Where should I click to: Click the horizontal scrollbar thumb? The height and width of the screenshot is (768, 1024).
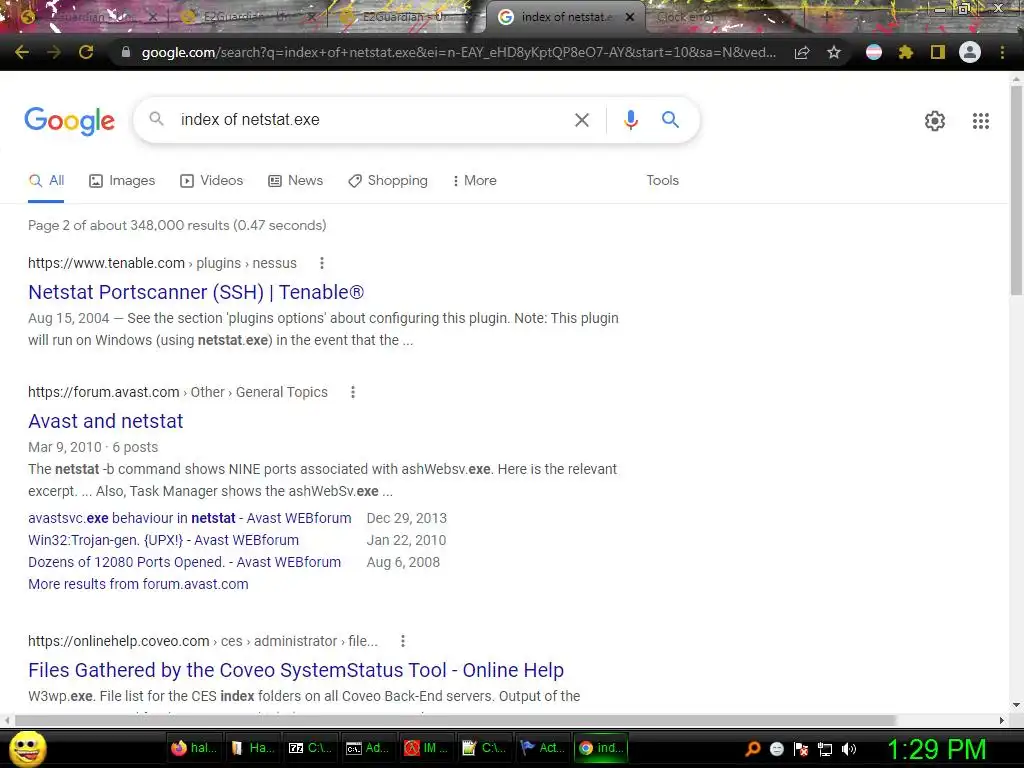455,720
